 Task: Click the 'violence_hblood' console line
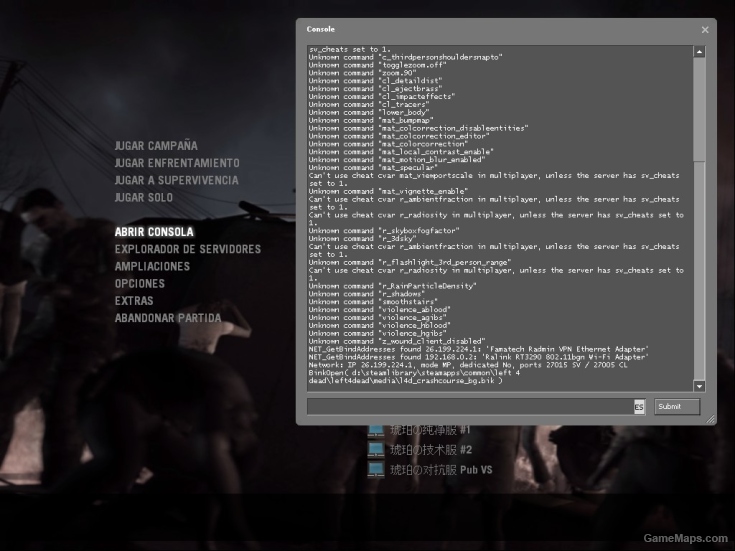tap(380, 325)
